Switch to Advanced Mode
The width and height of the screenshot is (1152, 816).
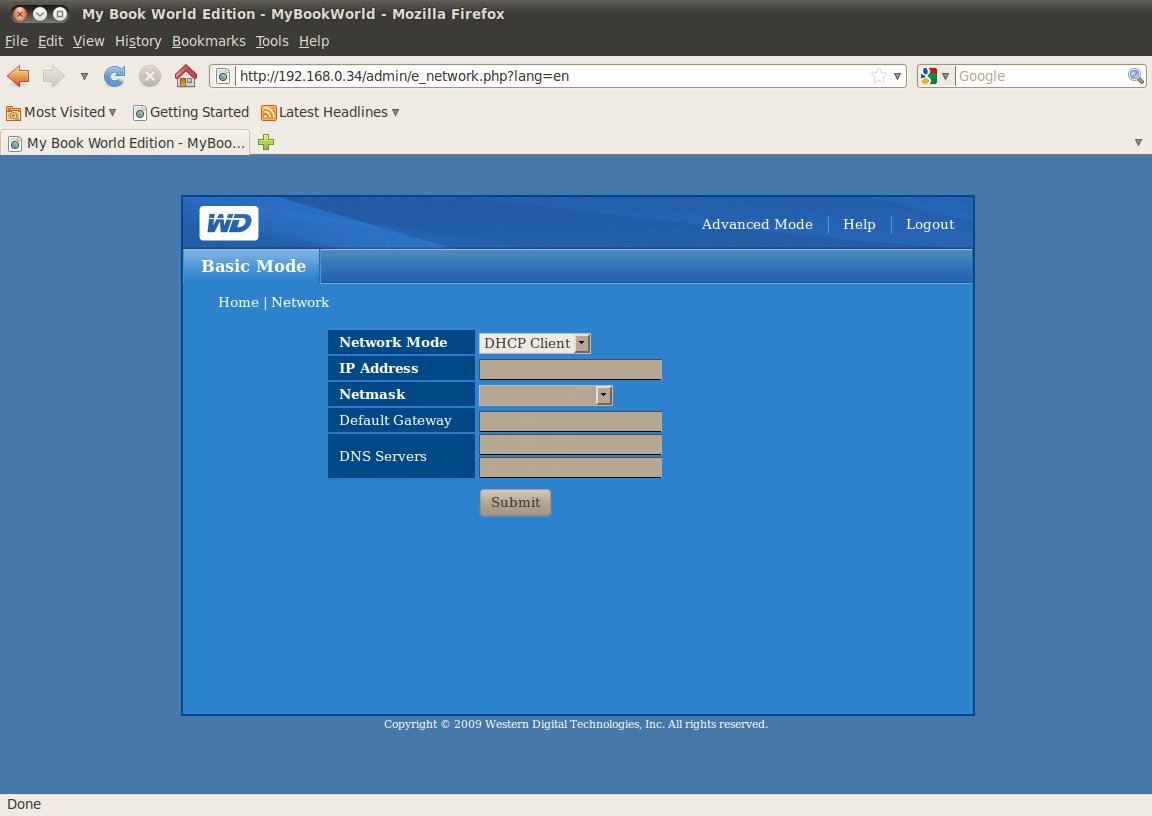pos(757,225)
